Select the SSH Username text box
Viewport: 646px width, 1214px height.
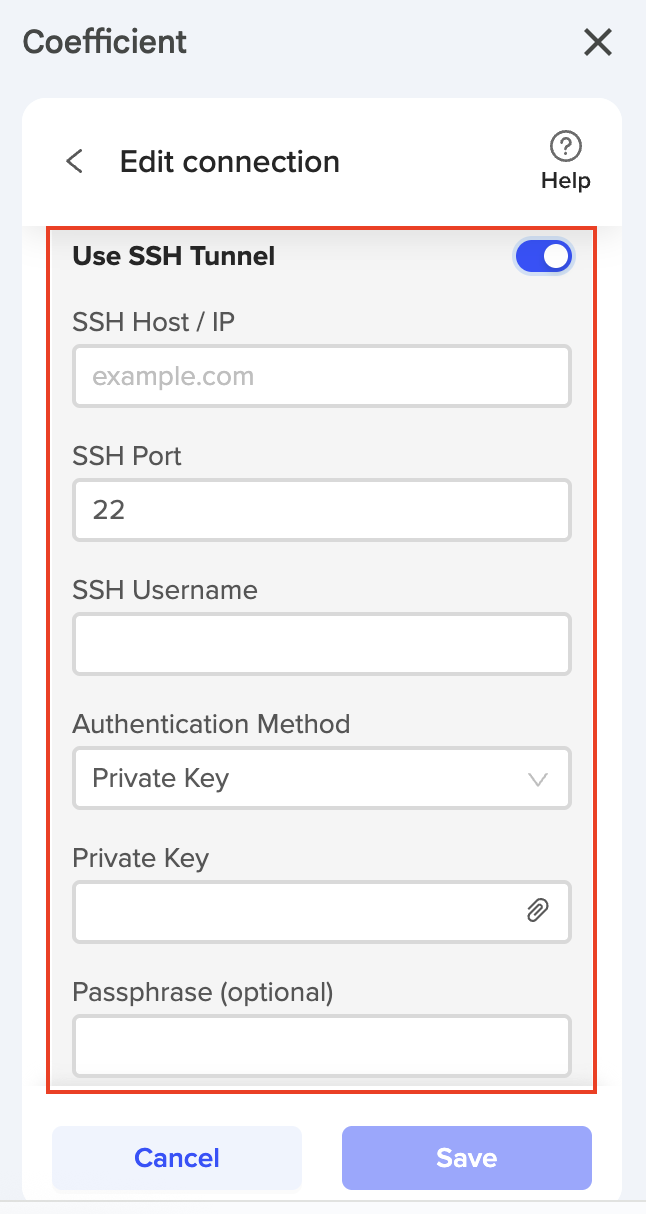click(322, 644)
